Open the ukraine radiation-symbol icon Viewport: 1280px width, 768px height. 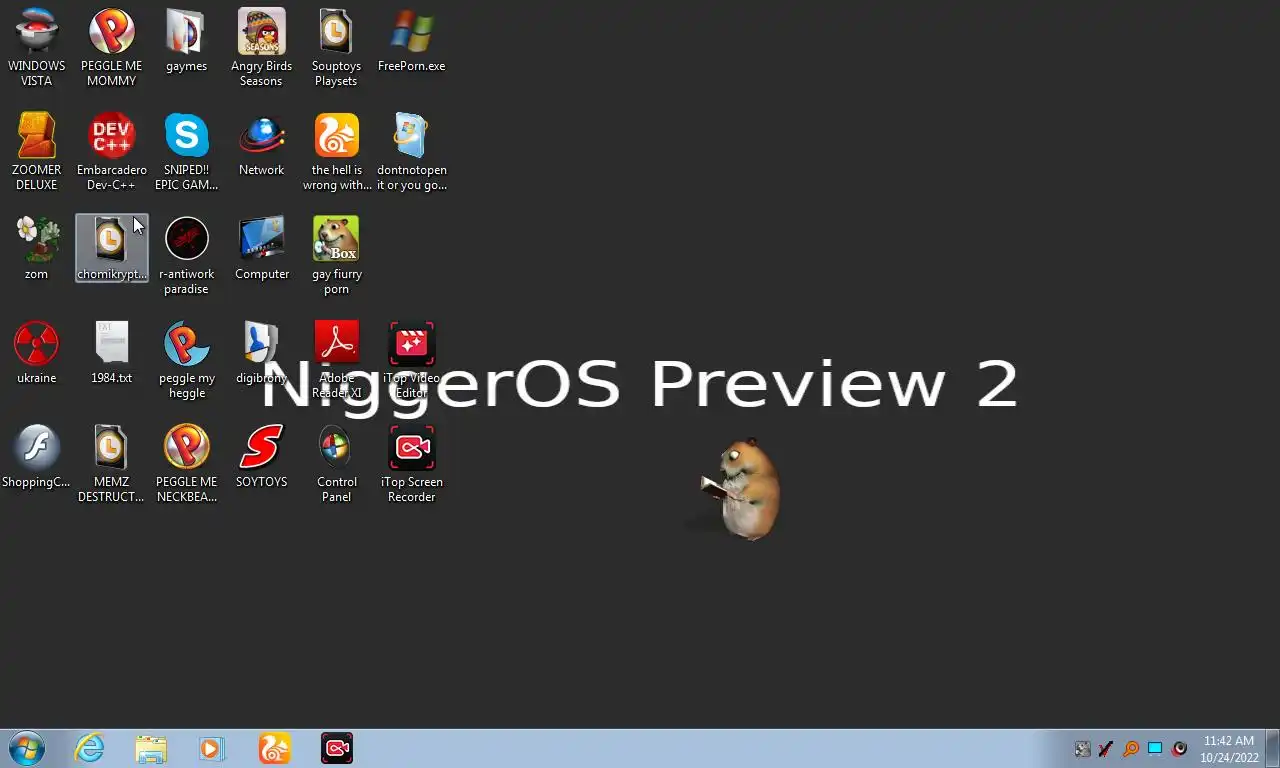point(37,352)
